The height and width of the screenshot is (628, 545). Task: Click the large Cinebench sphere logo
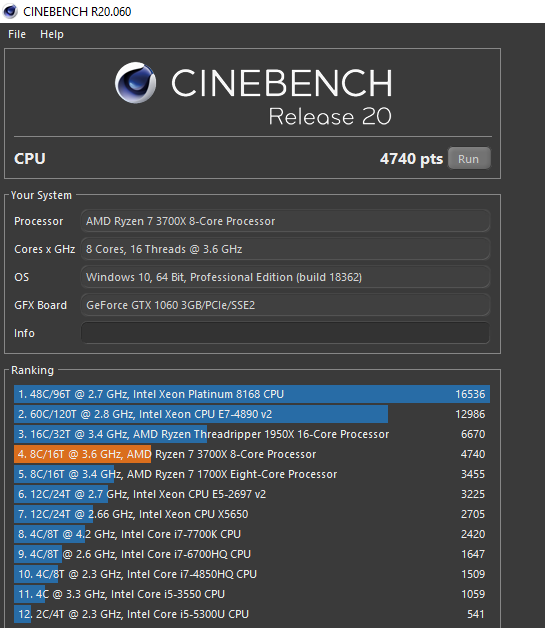135,83
